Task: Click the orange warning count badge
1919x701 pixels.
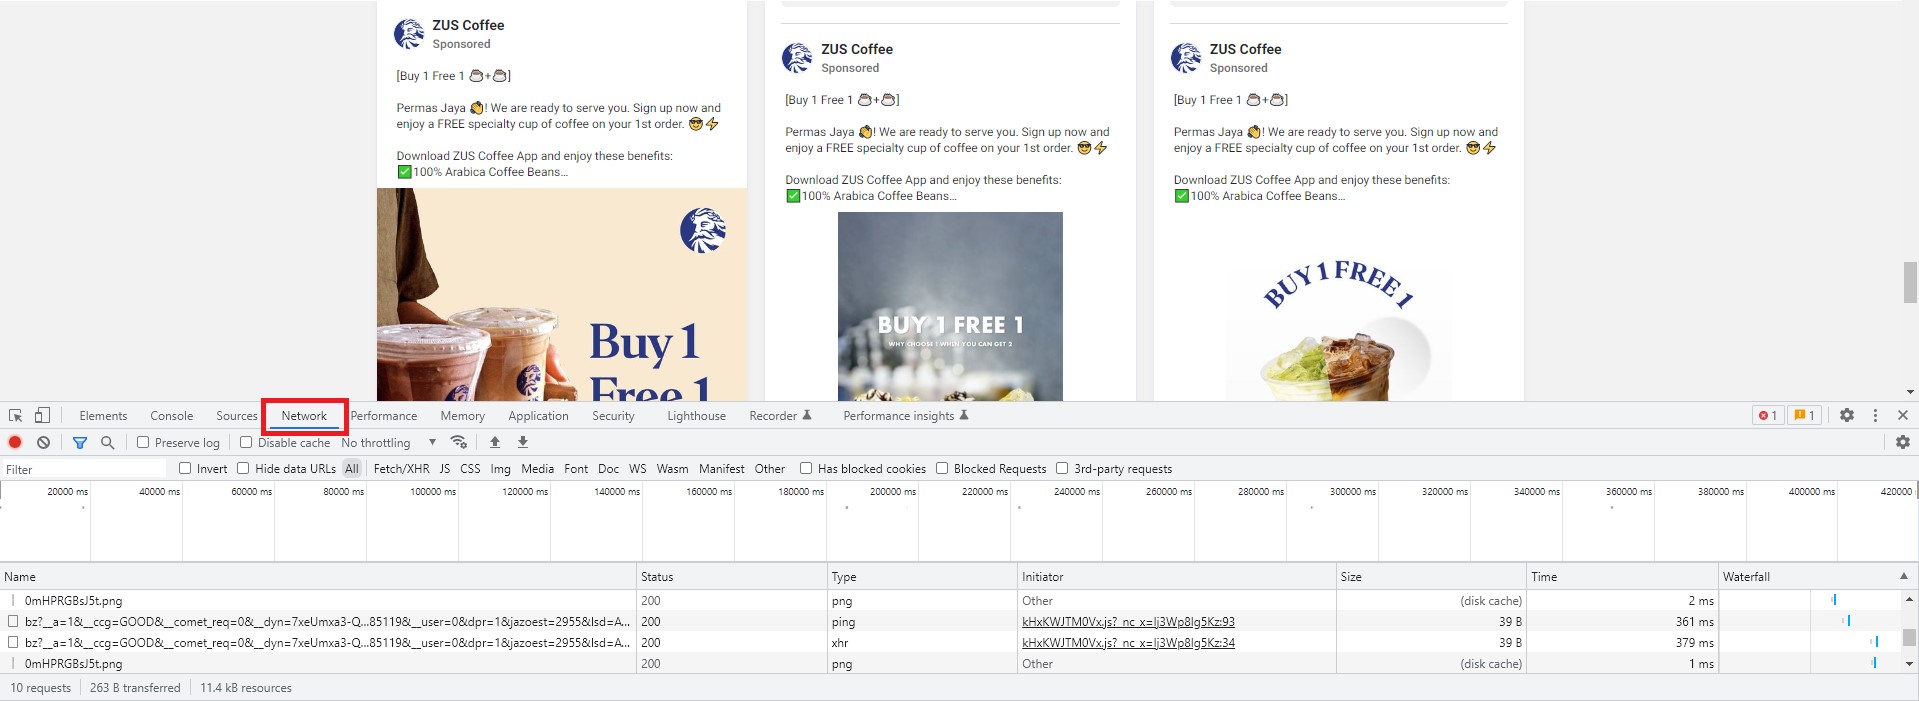Action: [1804, 415]
